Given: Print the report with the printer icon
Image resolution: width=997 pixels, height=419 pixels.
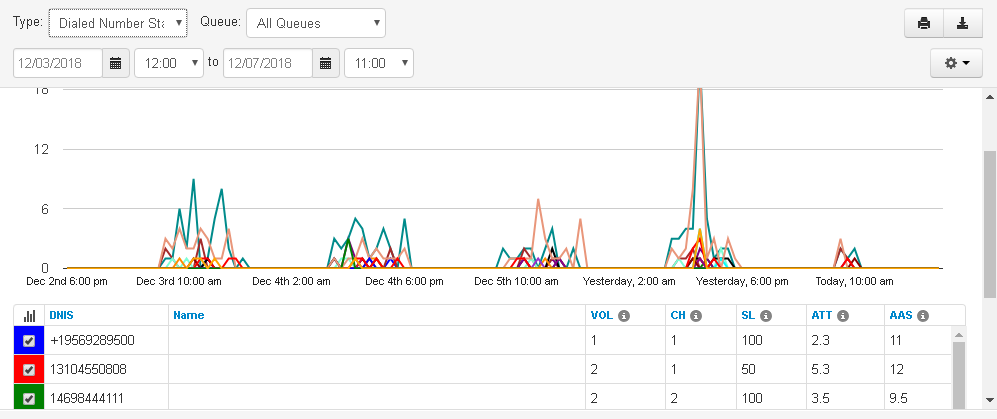Looking at the screenshot, I should coord(924,24).
